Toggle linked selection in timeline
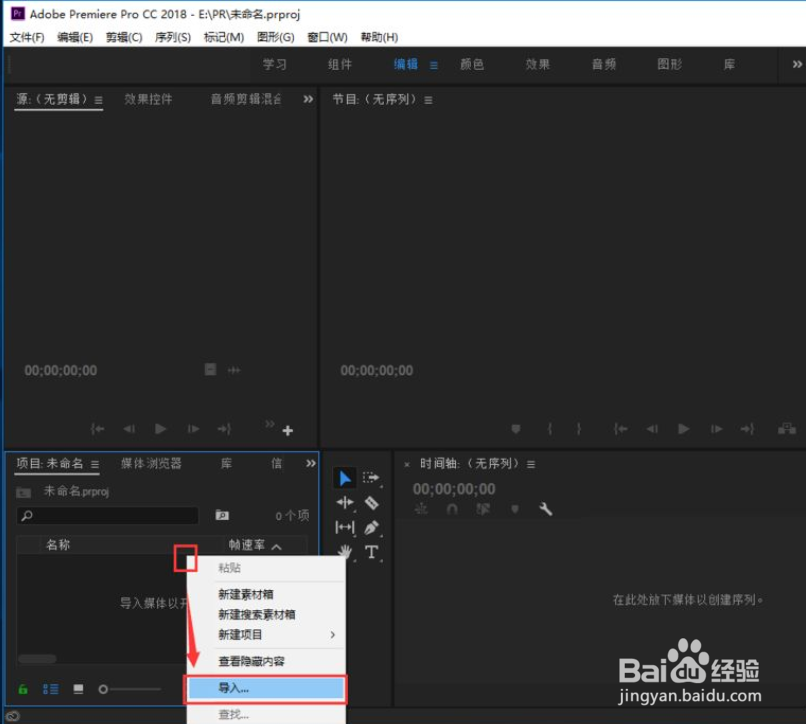Viewport: 806px width, 724px height. coord(483,509)
